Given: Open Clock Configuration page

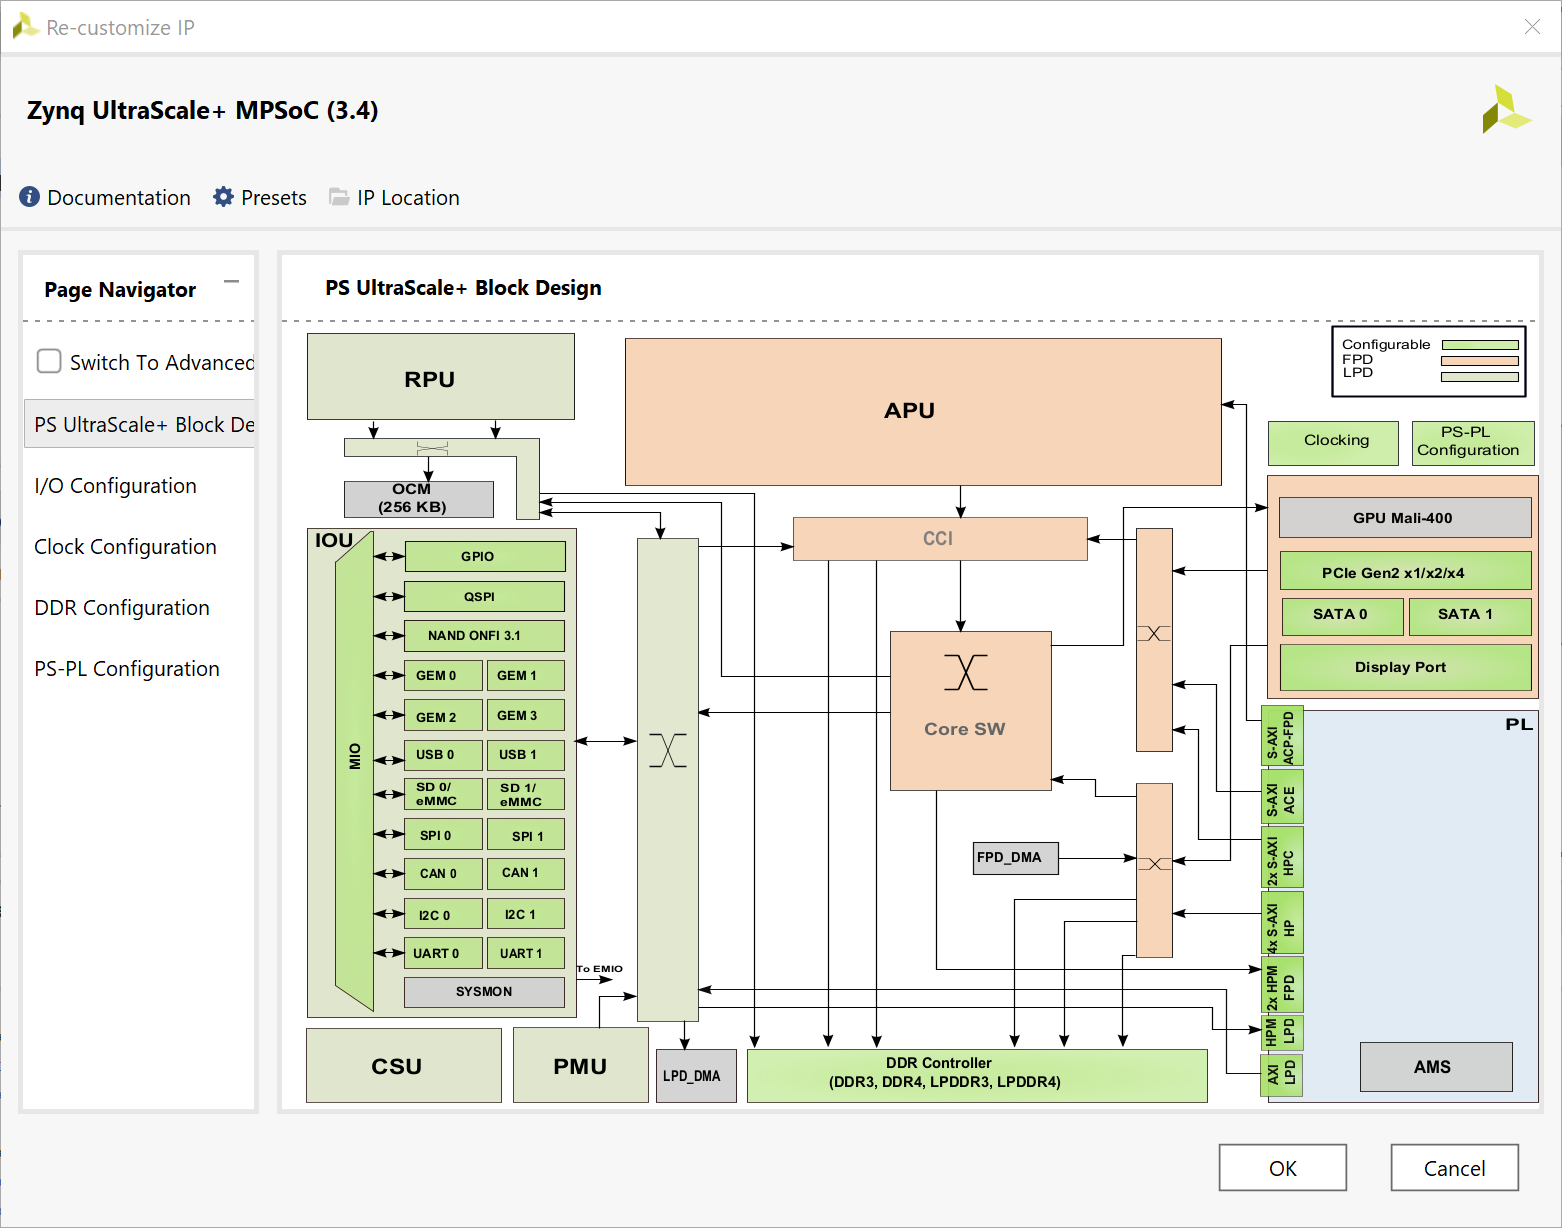Looking at the screenshot, I should click(x=125, y=546).
